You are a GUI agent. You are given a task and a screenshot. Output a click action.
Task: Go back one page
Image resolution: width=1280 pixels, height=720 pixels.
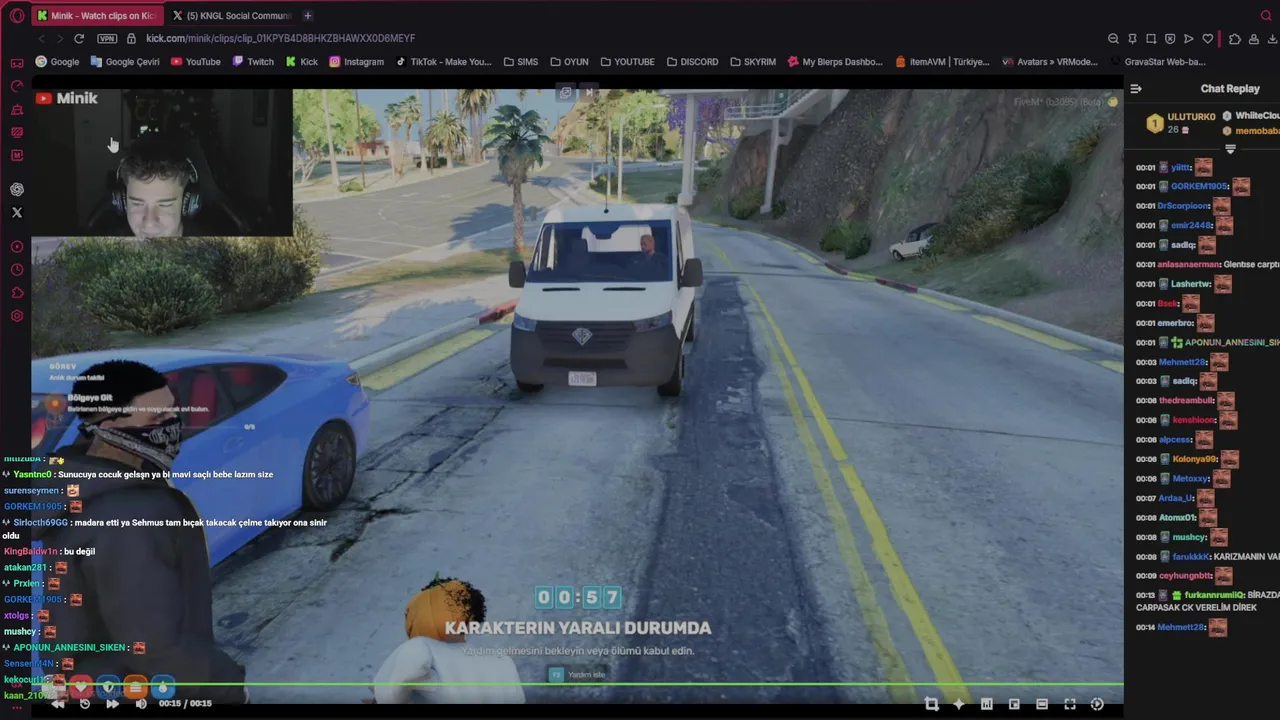click(x=41, y=38)
